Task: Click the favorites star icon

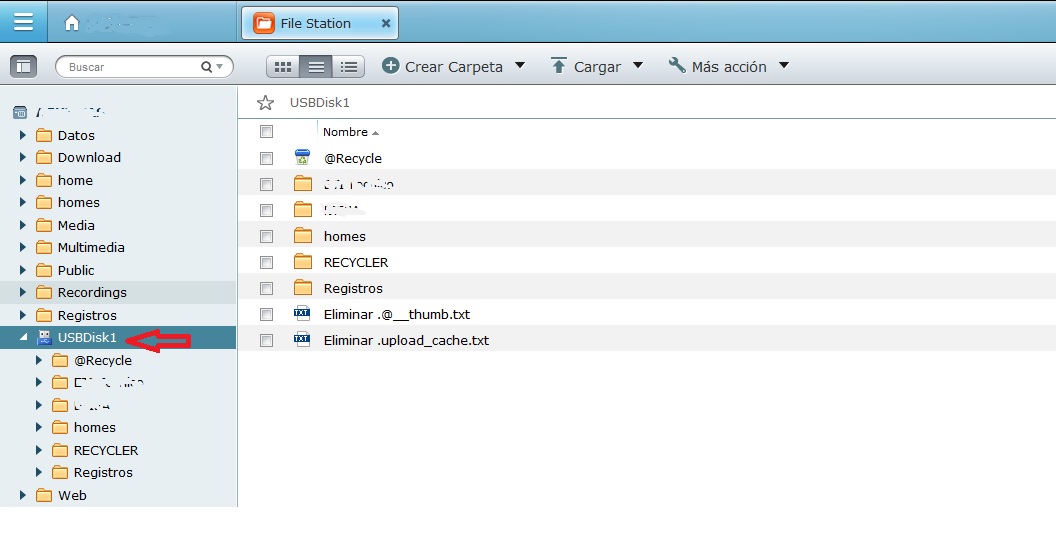Action: coord(265,102)
